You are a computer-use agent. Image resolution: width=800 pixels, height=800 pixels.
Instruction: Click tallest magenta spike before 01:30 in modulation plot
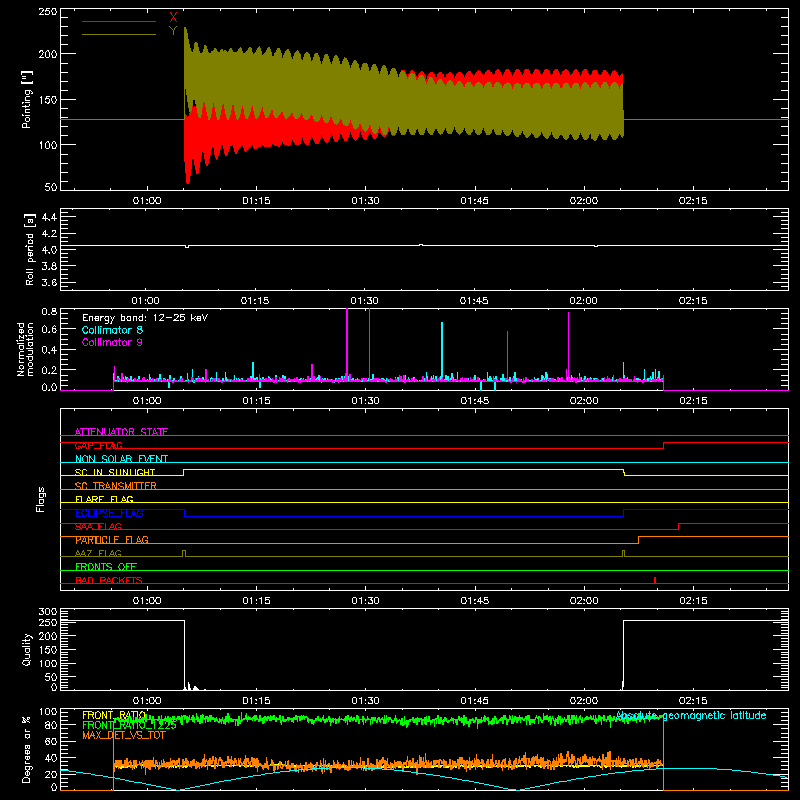tap(347, 342)
